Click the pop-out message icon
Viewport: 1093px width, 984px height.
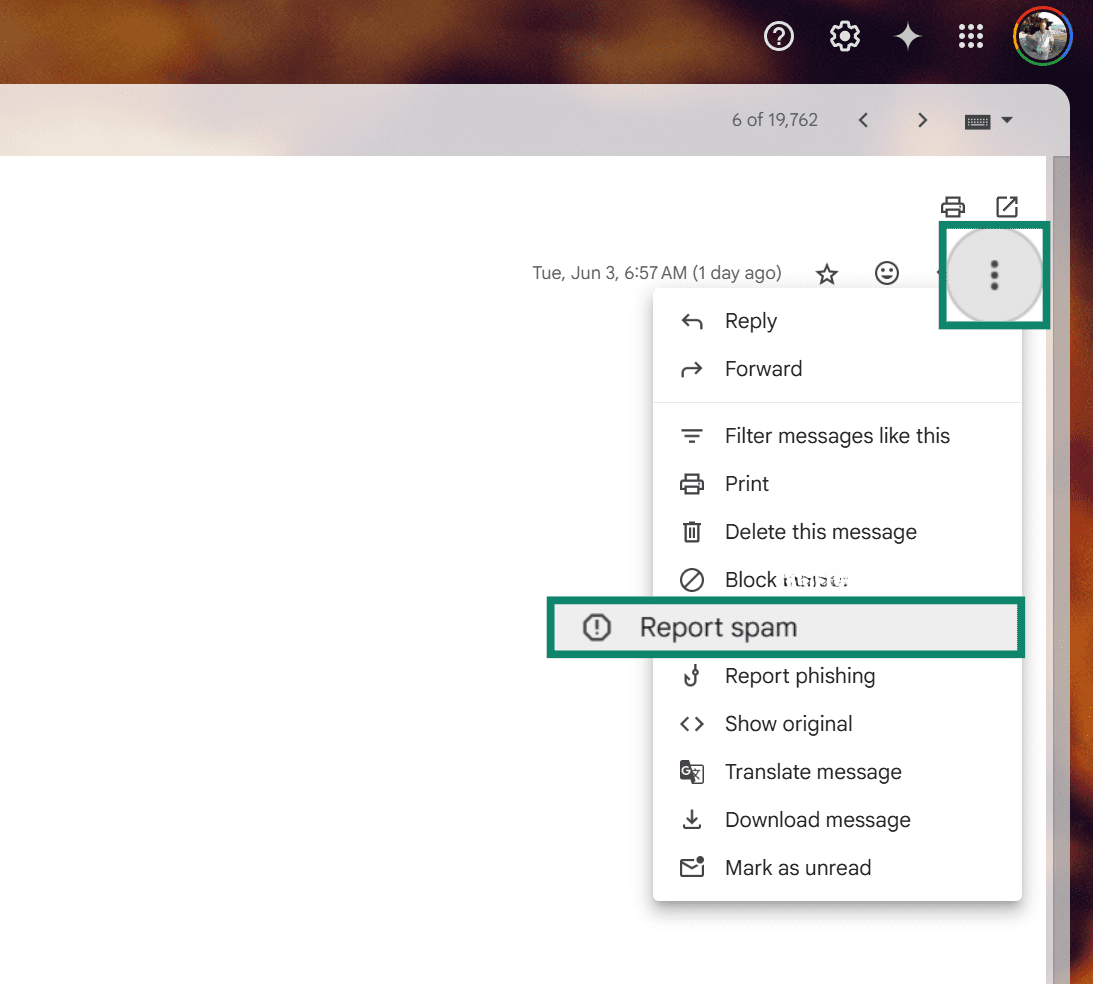[1007, 207]
